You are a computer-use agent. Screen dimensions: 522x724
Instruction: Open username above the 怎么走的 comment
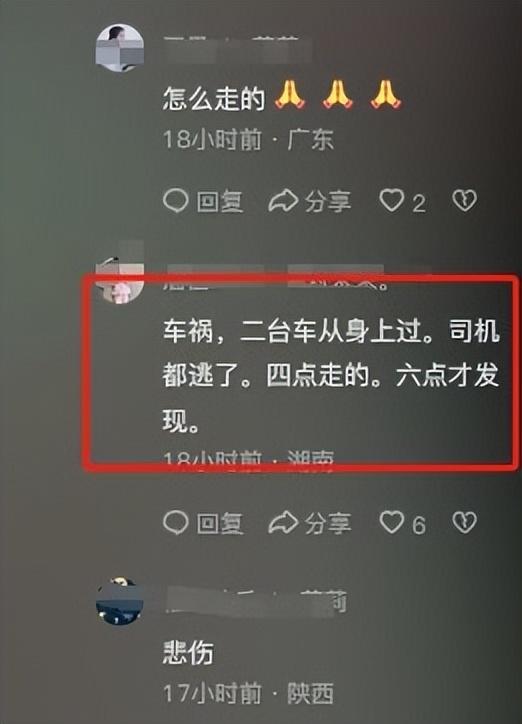click(237, 48)
